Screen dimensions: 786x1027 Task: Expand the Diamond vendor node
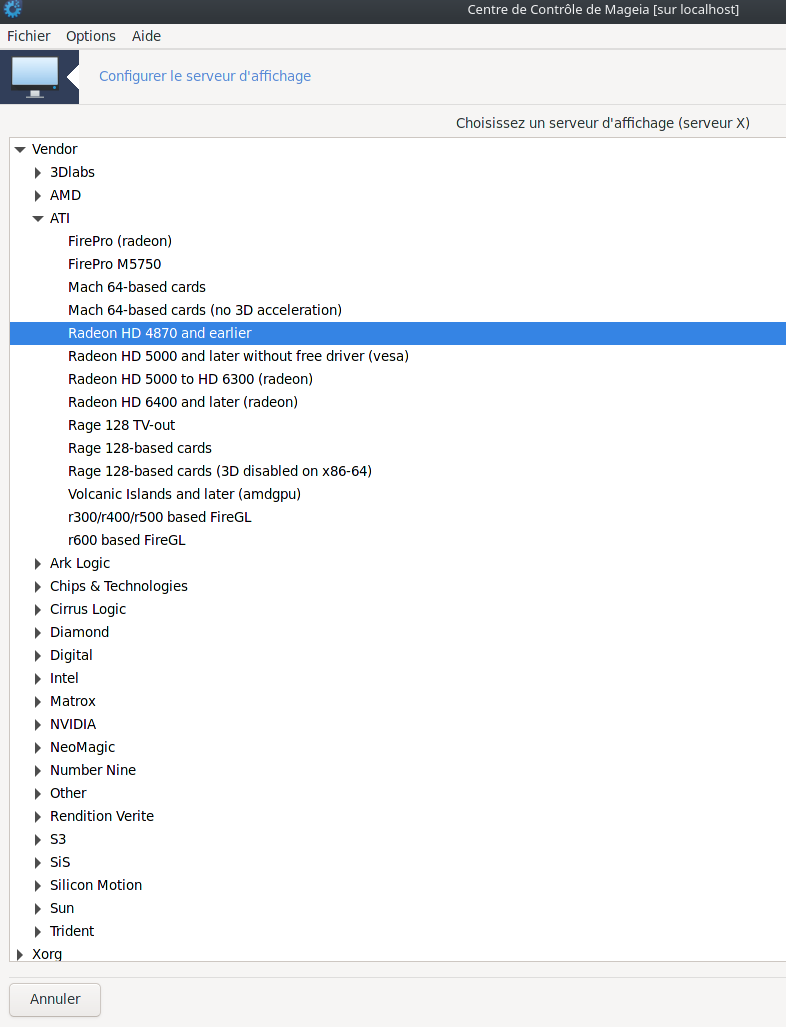tap(37, 632)
